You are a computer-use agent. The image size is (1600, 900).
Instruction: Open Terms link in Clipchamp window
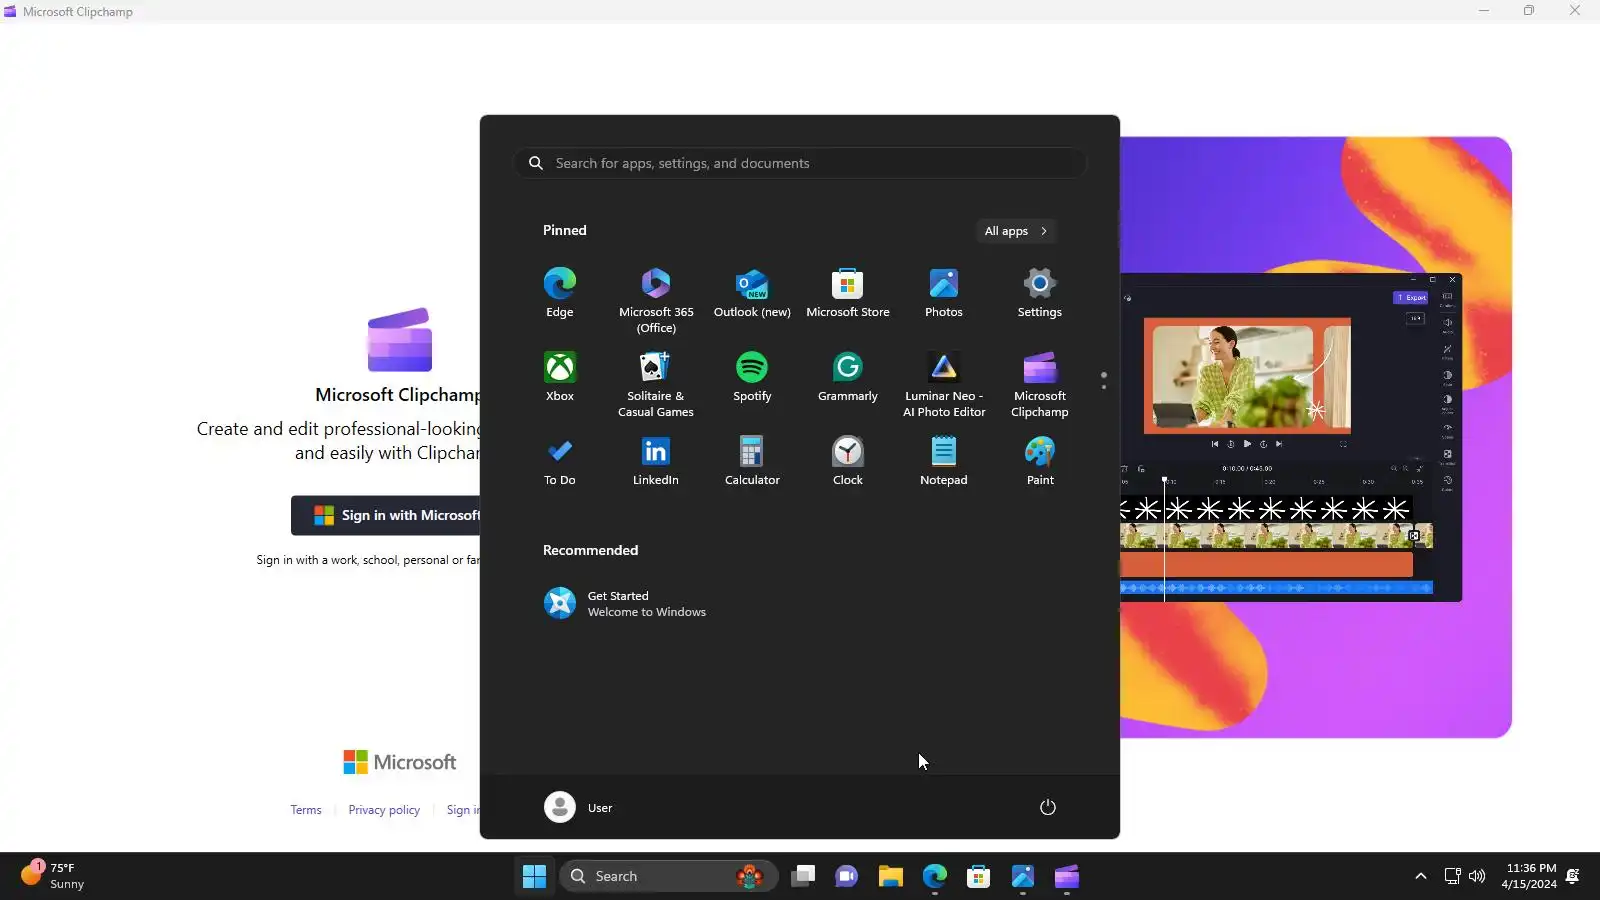pos(306,810)
